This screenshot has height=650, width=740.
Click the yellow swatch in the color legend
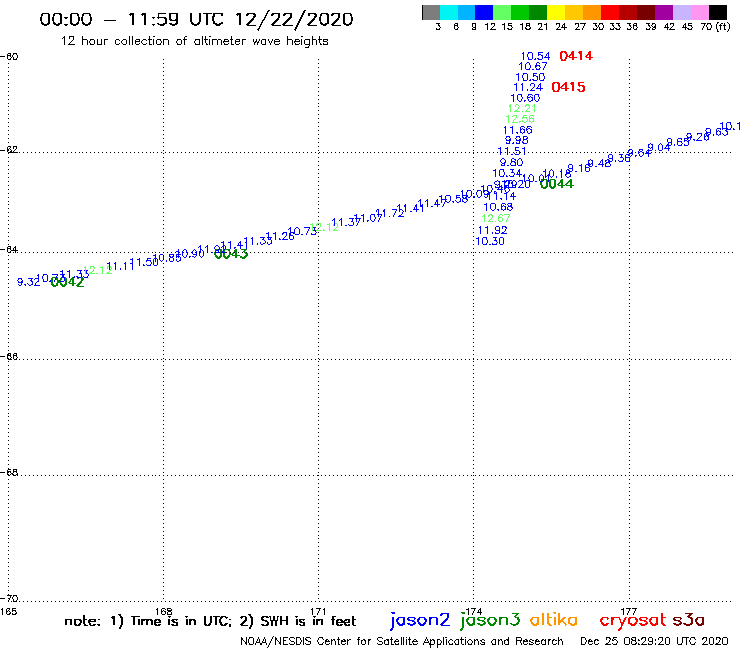(556, 13)
